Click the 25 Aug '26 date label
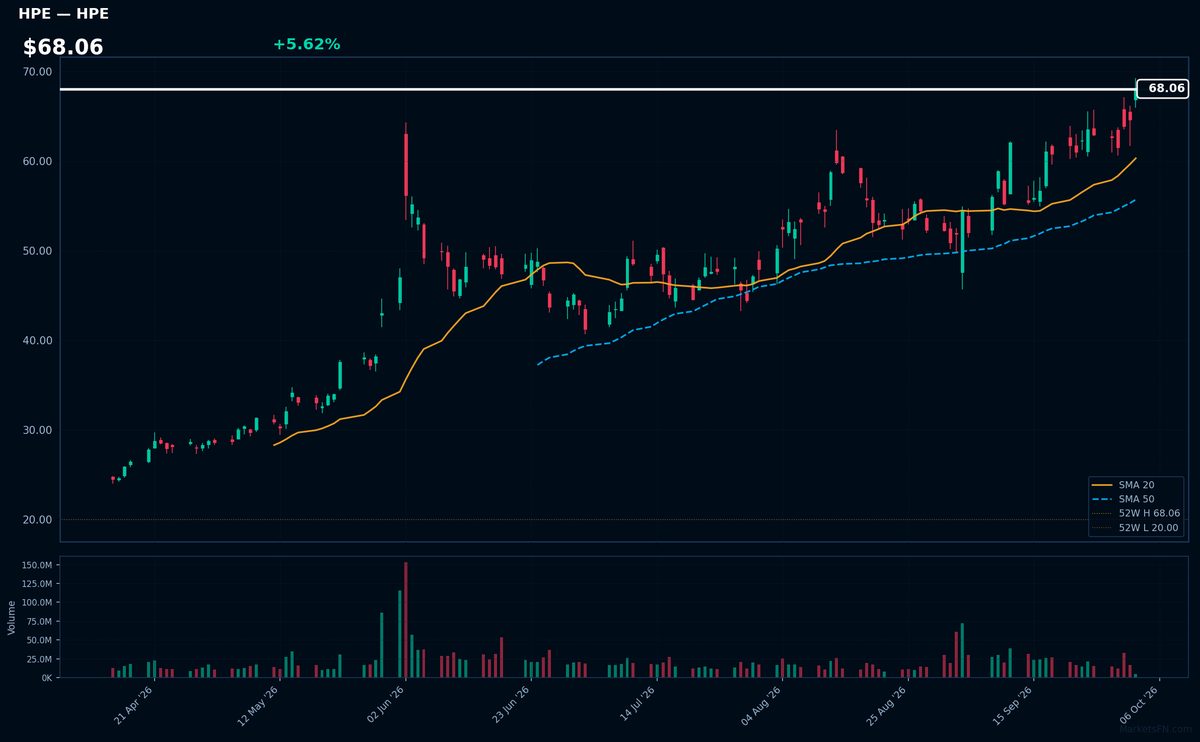 pyautogui.click(x=887, y=705)
